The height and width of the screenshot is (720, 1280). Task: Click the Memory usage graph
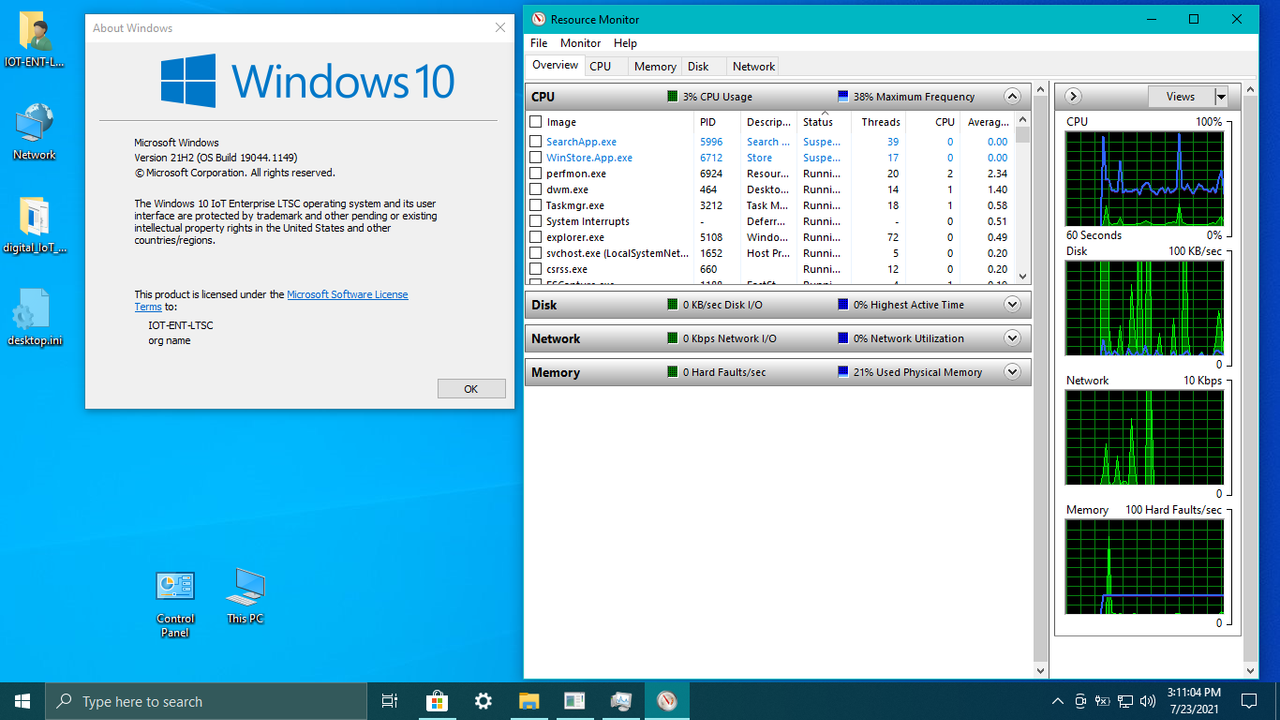(x=1144, y=567)
